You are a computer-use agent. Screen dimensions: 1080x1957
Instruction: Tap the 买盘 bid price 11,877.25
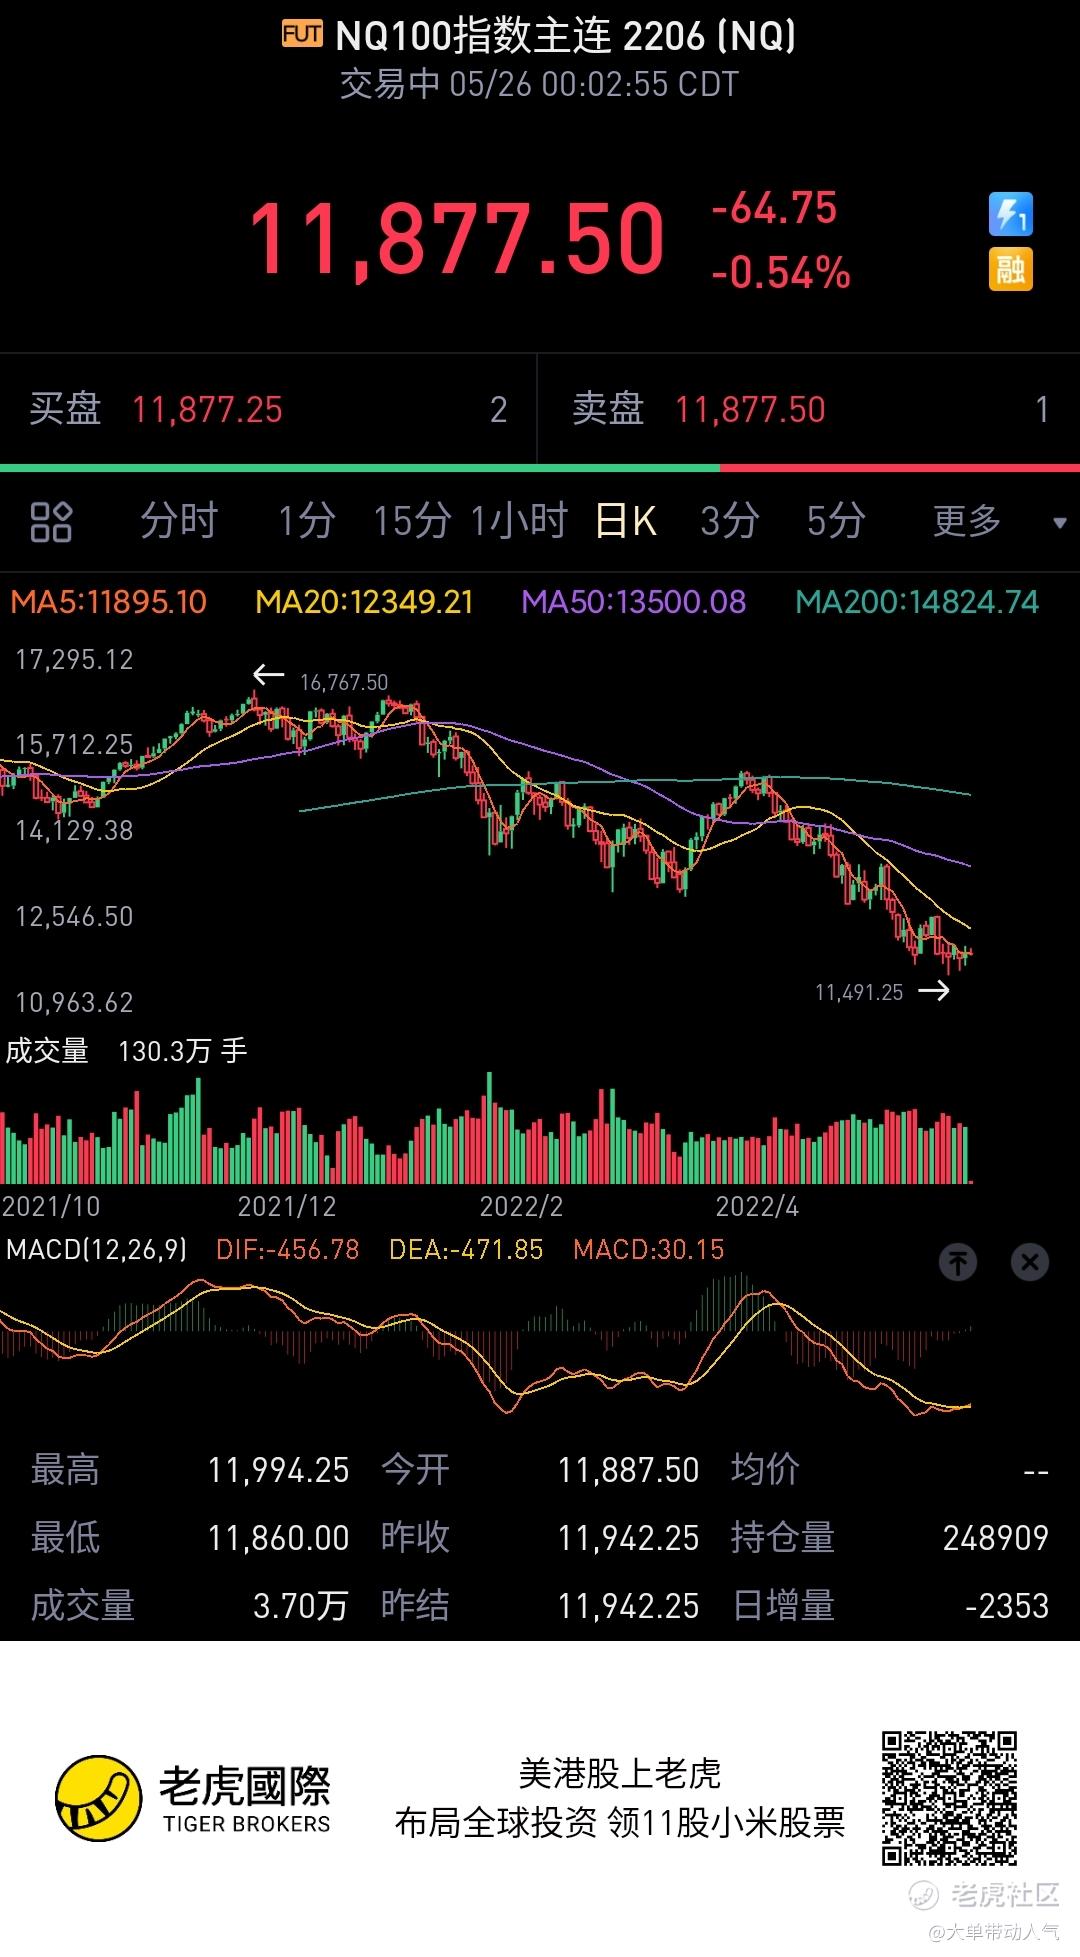point(207,410)
